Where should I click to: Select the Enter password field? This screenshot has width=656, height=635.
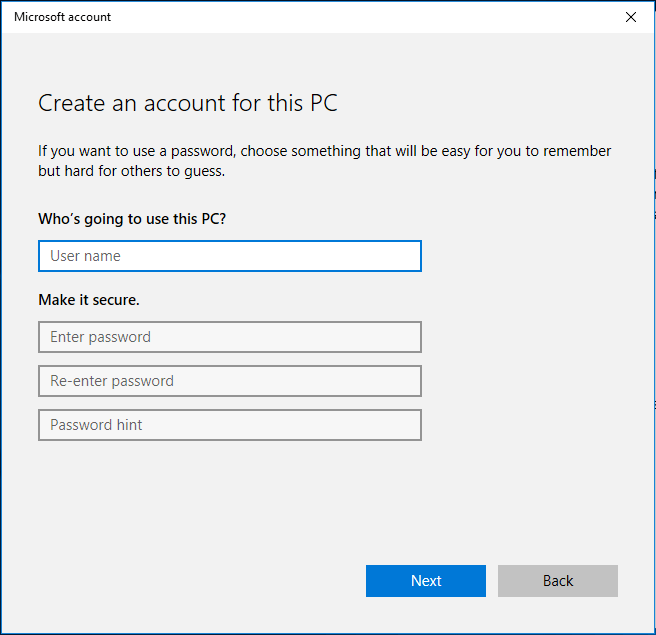pos(230,337)
